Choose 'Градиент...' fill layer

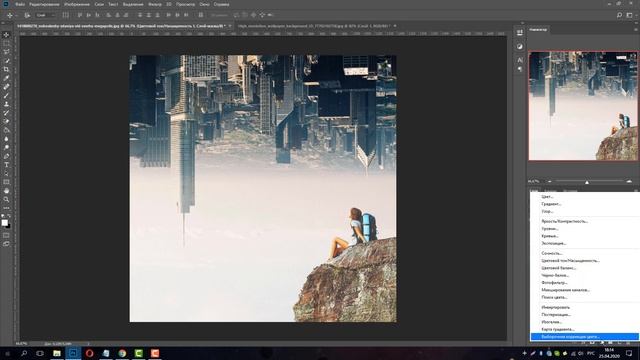(584, 204)
